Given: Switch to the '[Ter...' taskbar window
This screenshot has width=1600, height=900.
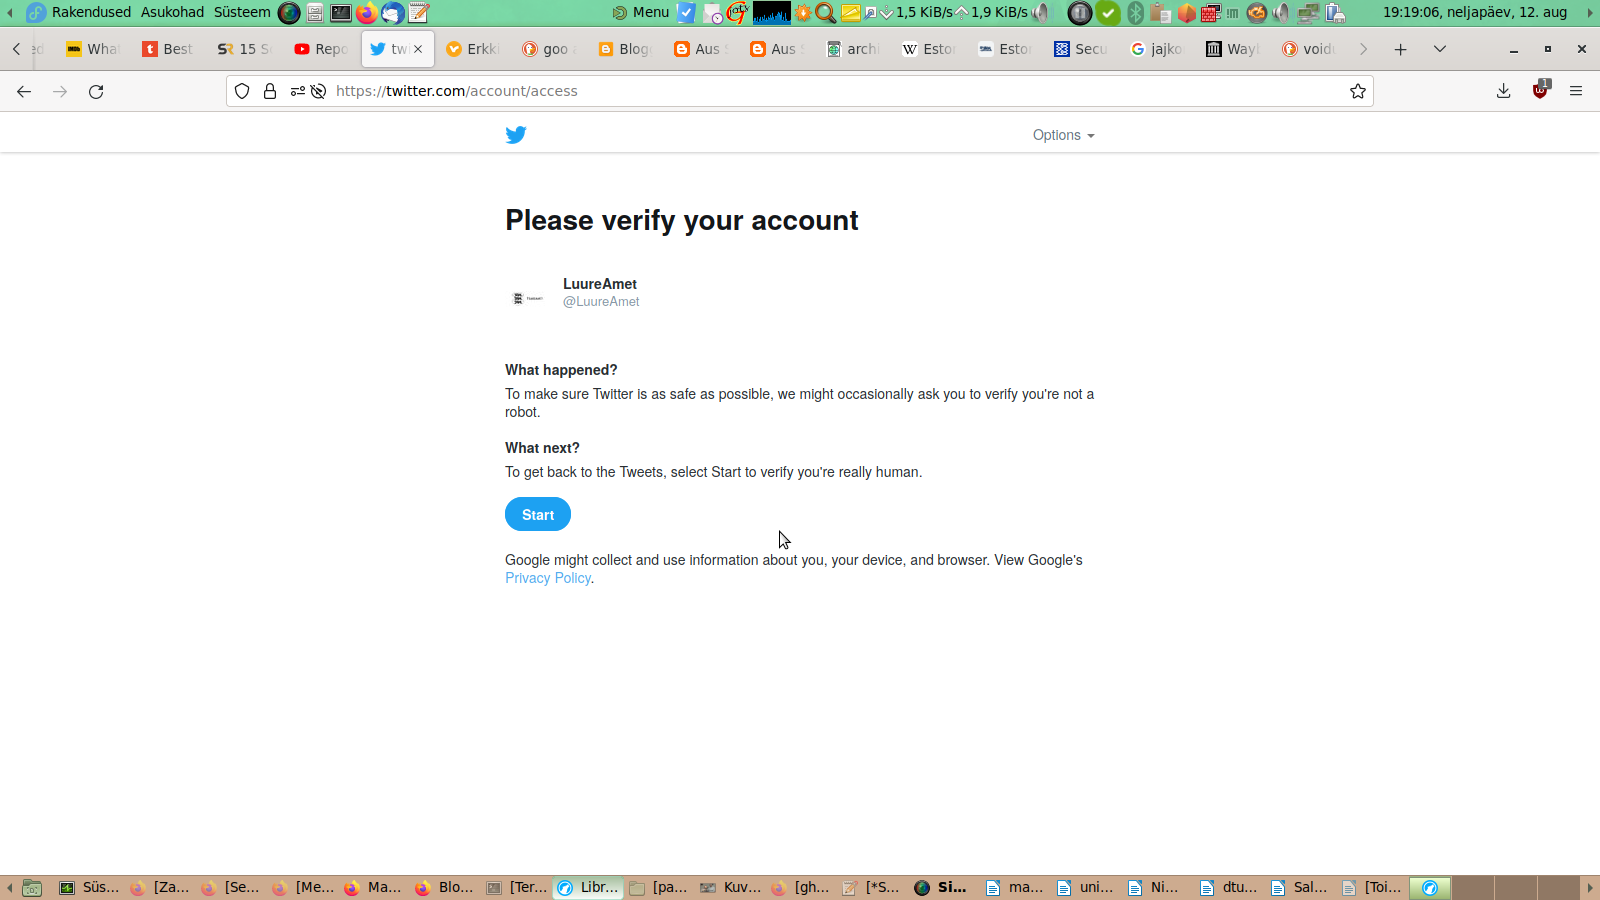Looking at the screenshot, I should pos(517,887).
